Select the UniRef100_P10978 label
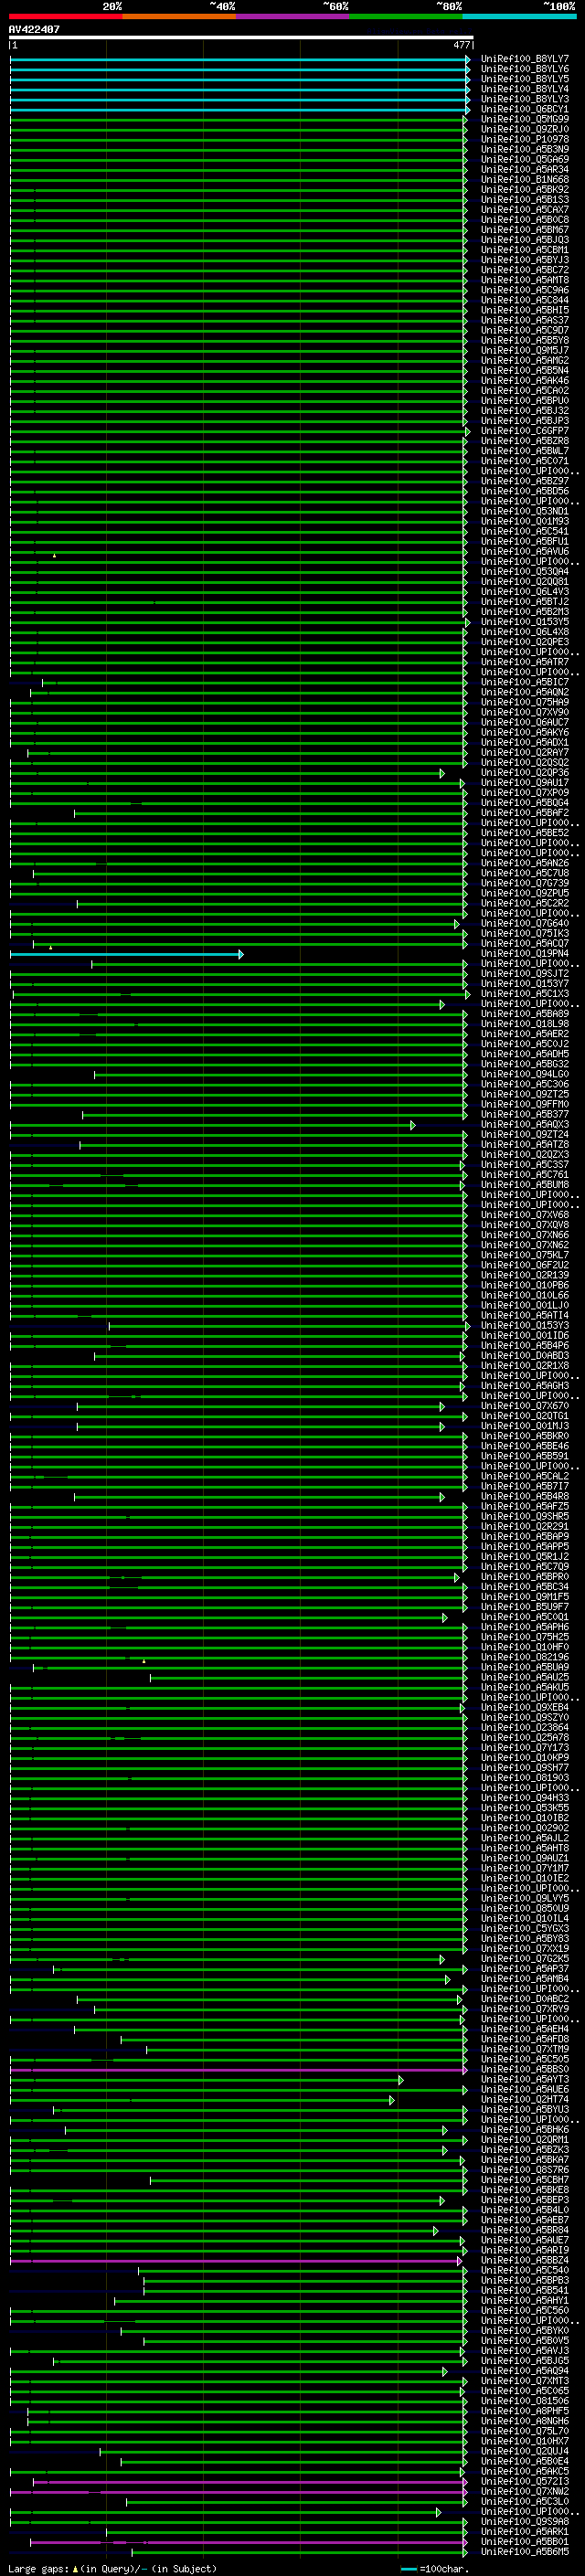 pos(524,139)
